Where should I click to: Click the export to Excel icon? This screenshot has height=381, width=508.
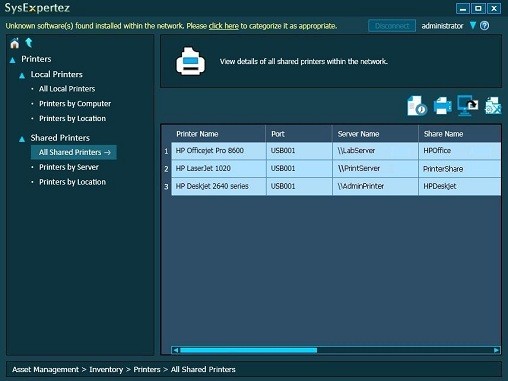tap(493, 106)
